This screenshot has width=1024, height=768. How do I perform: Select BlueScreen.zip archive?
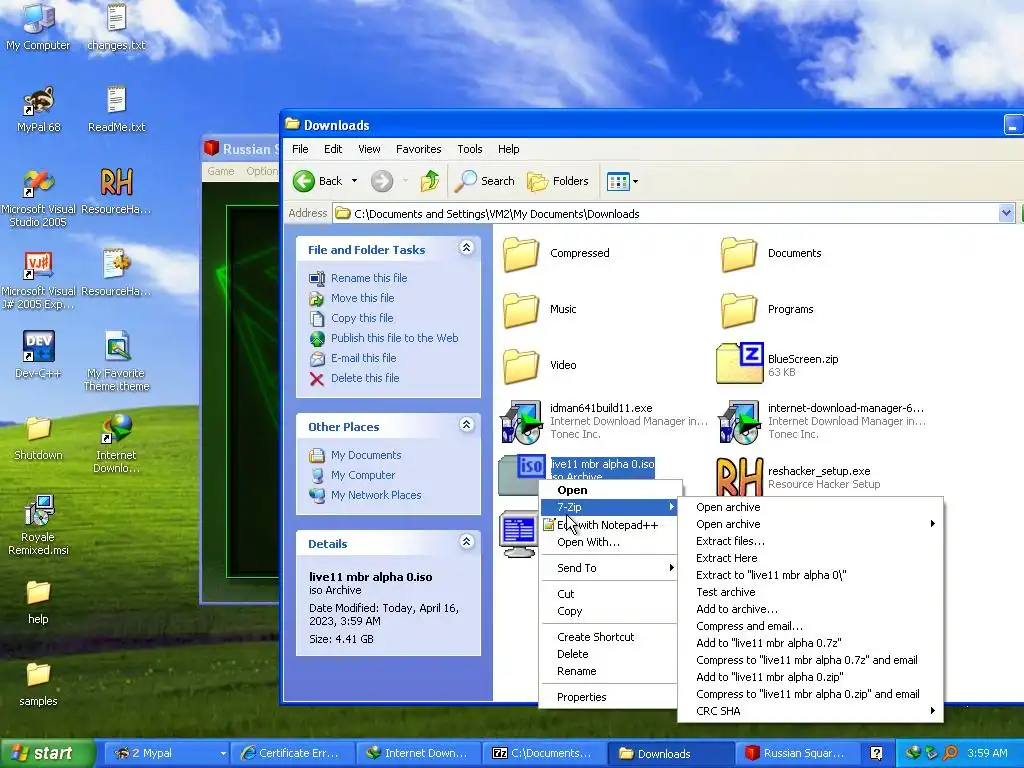[x=778, y=364]
